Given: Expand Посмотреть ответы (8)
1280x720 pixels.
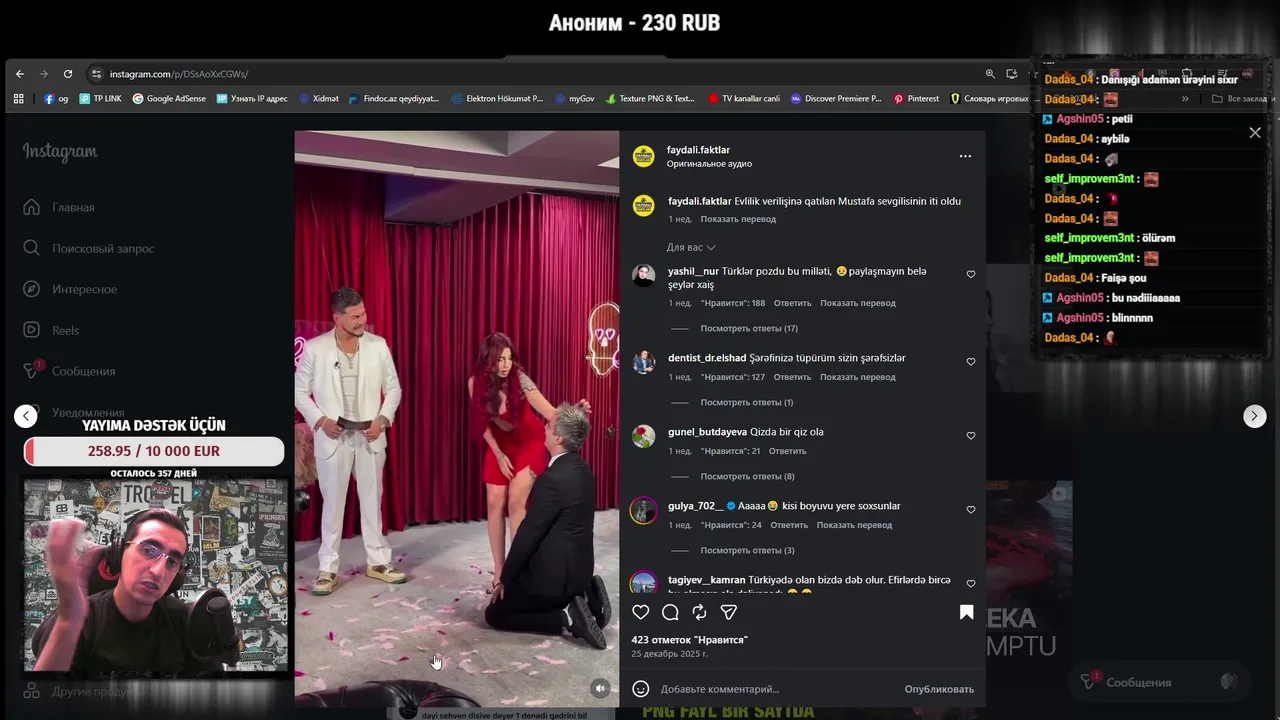Looking at the screenshot, I should [748, 476].
